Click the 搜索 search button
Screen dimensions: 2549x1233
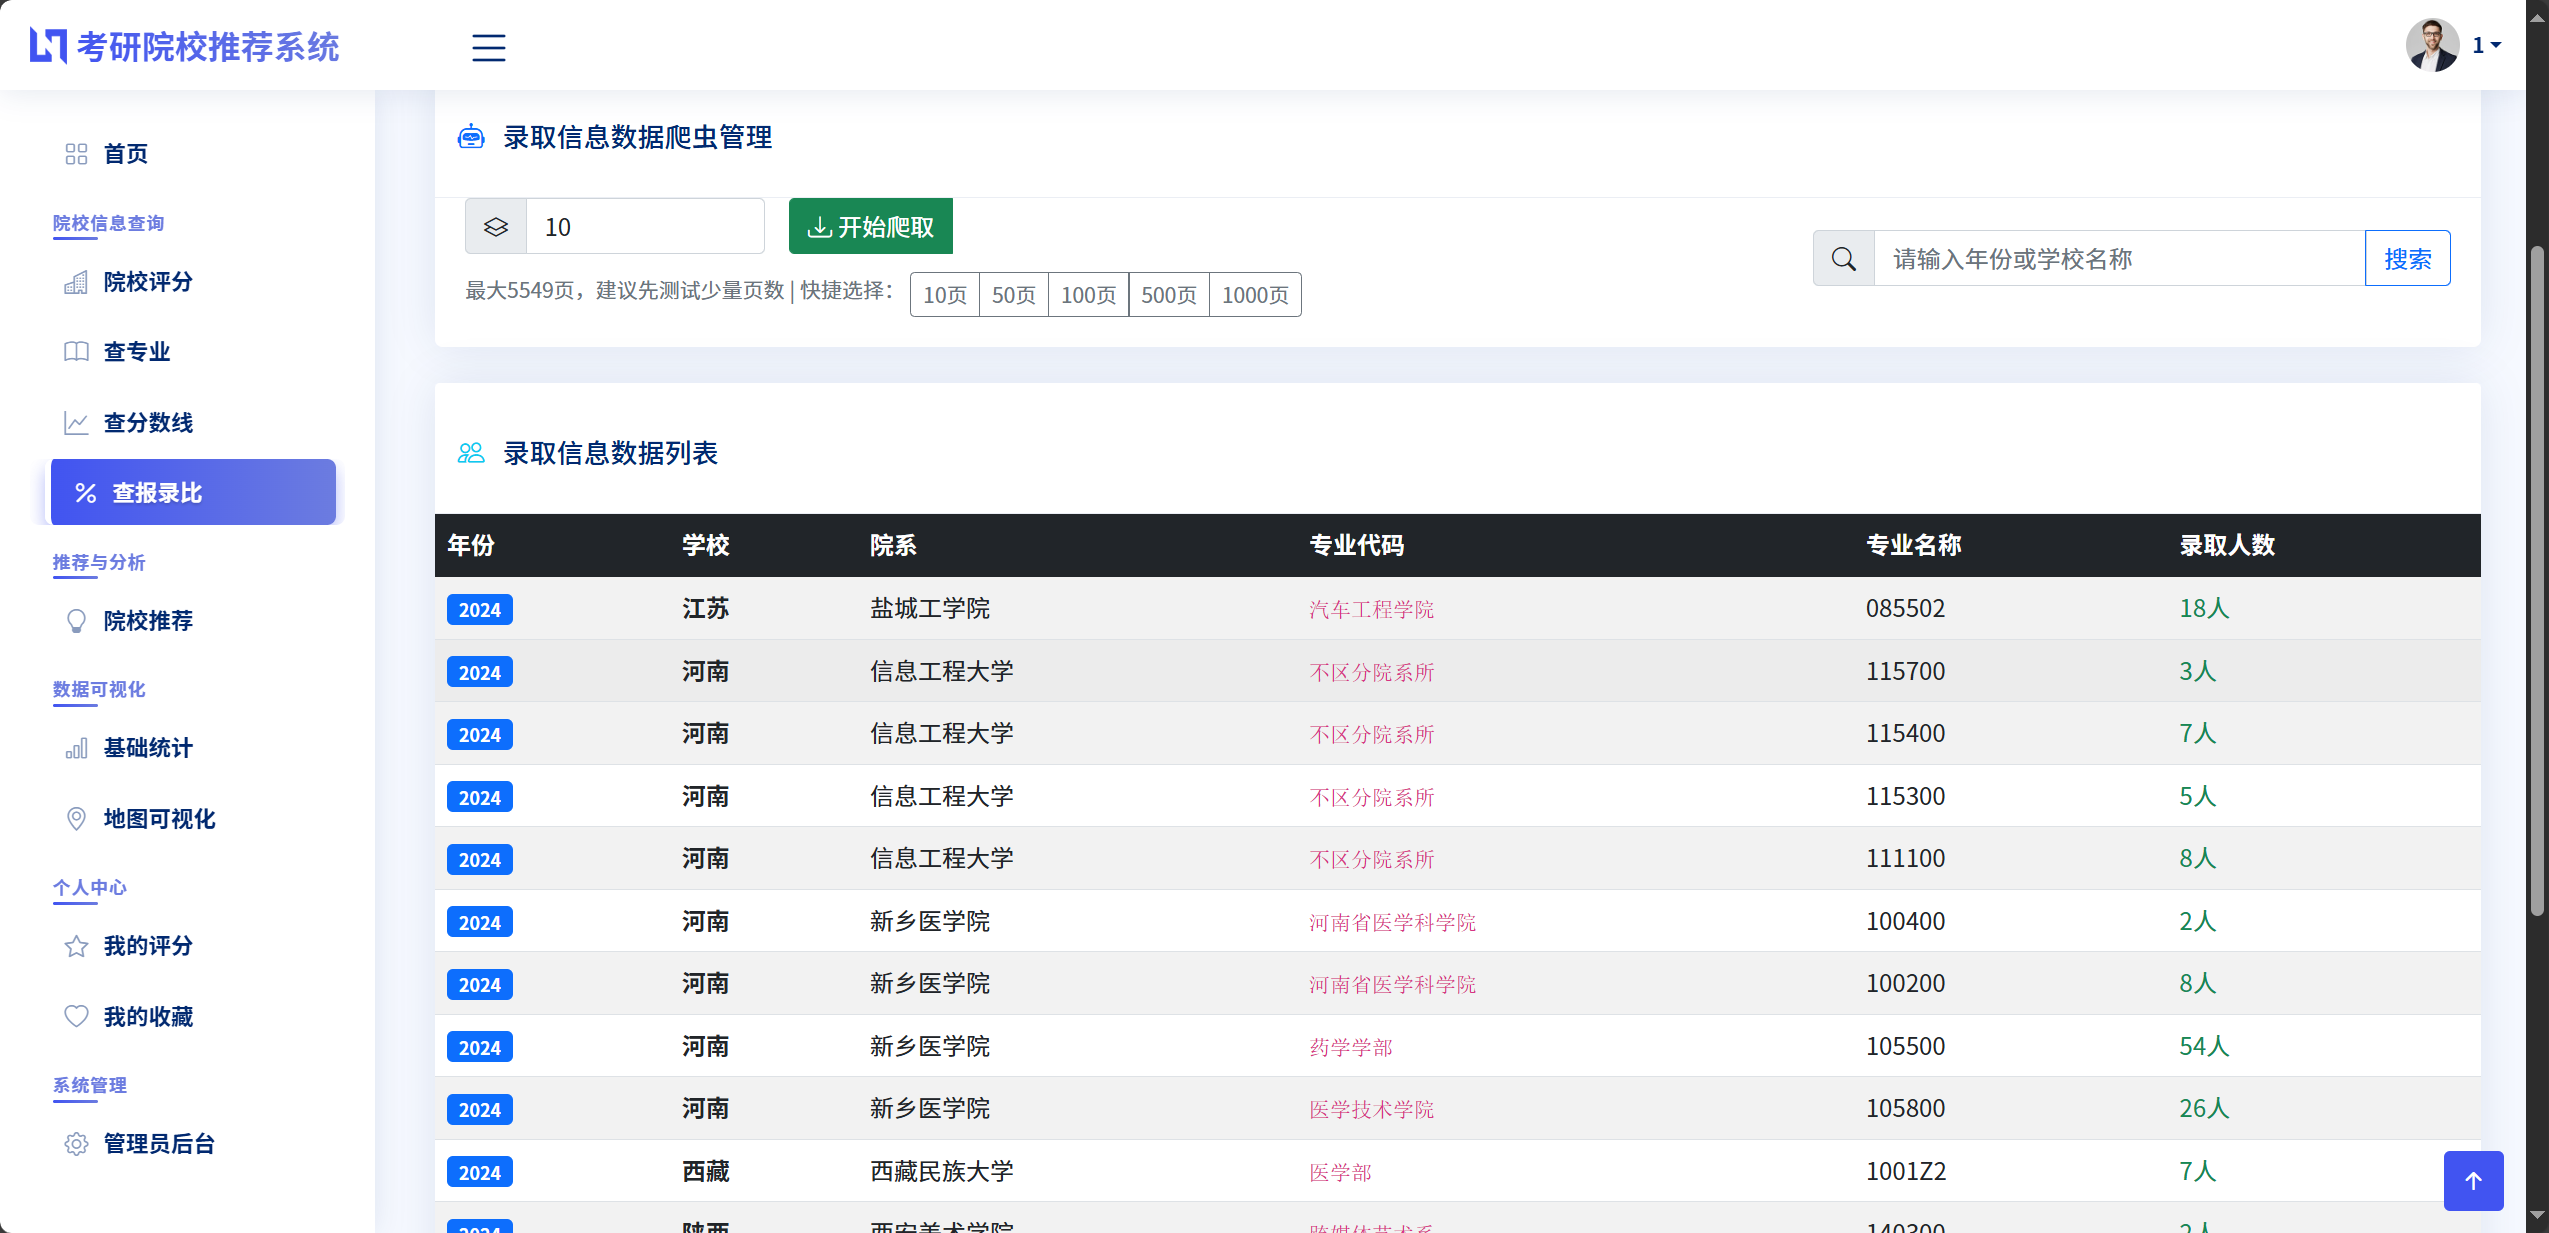(2407, 259)
